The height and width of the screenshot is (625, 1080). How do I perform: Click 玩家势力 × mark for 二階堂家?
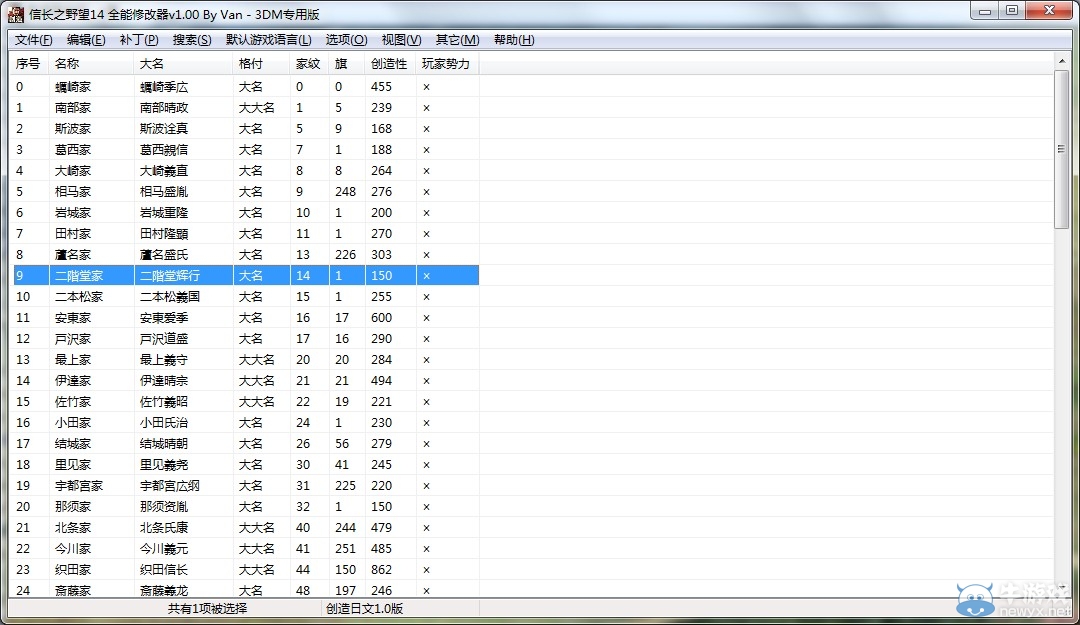(426, 276)
